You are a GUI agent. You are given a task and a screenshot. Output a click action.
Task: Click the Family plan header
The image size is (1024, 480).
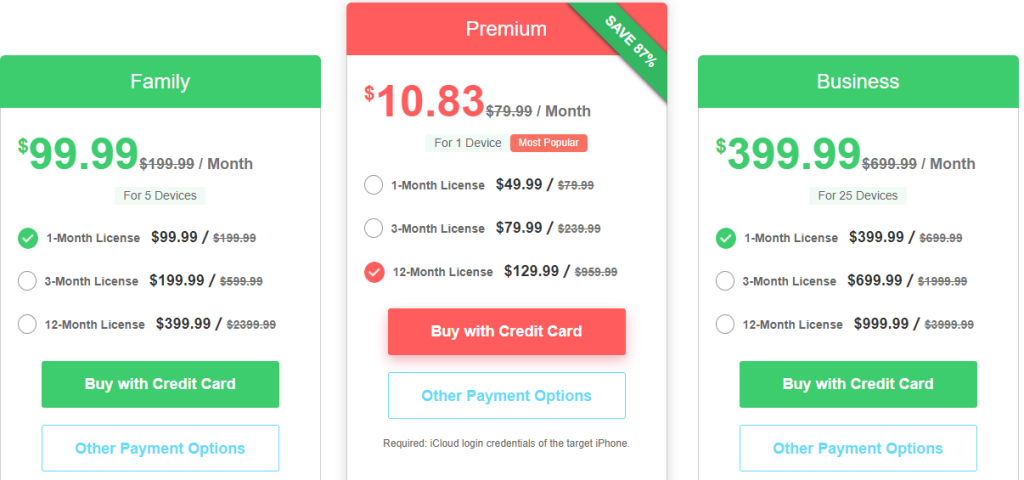point(160,82)
